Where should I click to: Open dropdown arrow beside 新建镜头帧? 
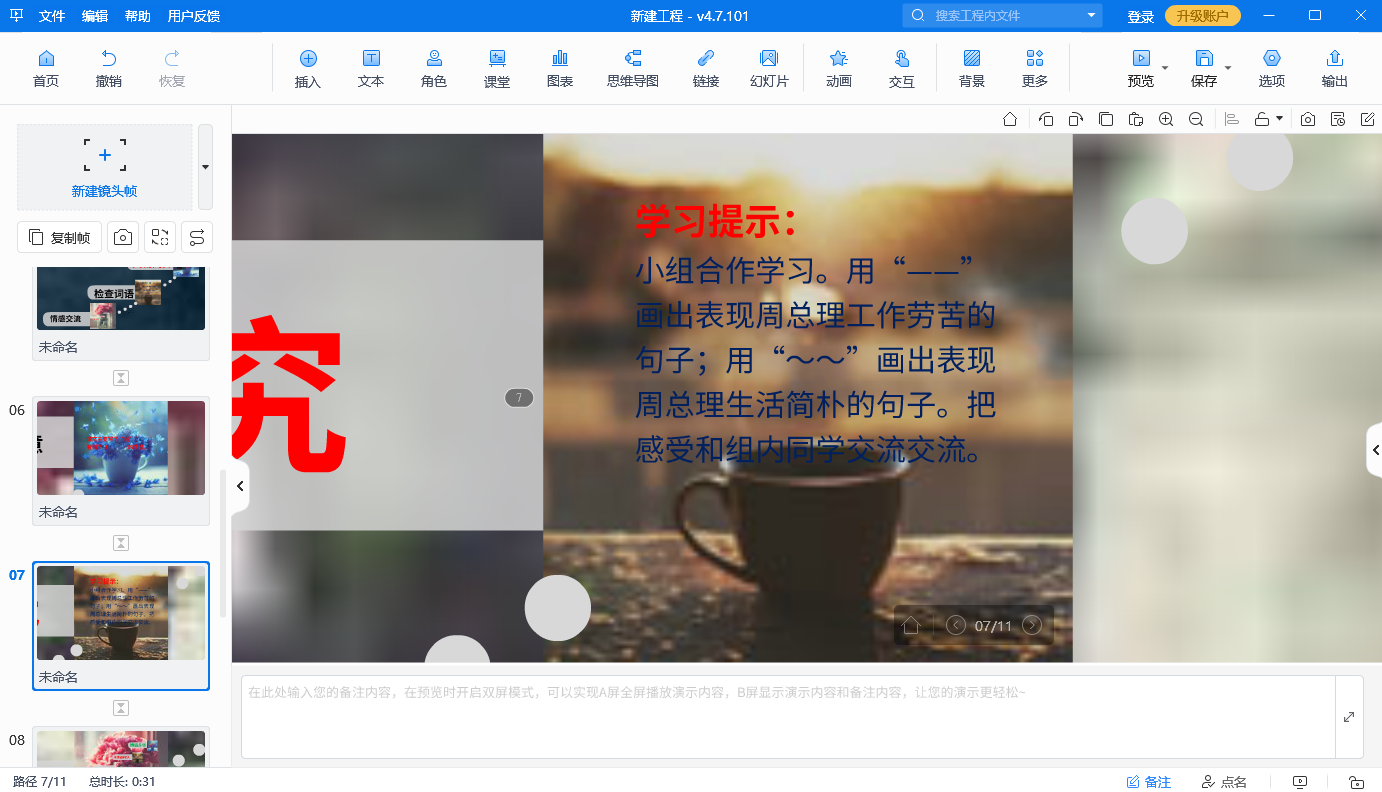205,167
